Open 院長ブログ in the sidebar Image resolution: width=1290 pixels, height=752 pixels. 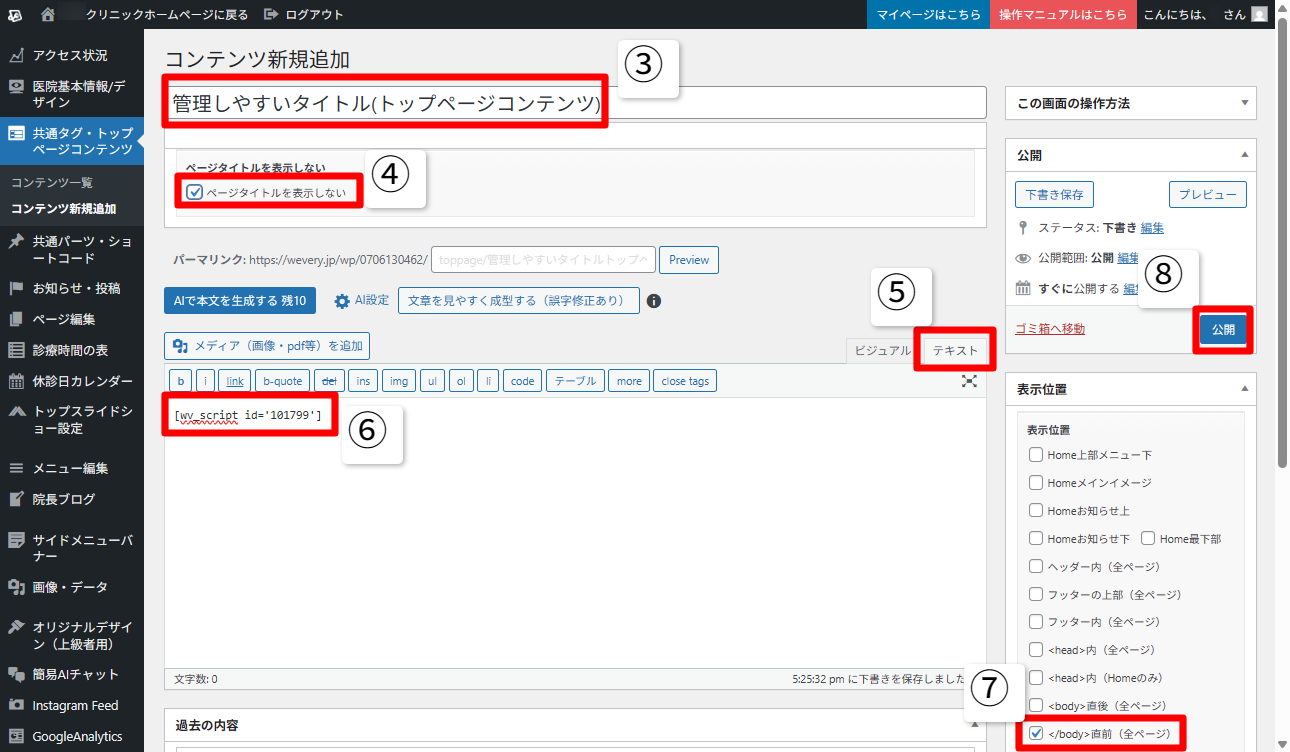coord(64,499)
